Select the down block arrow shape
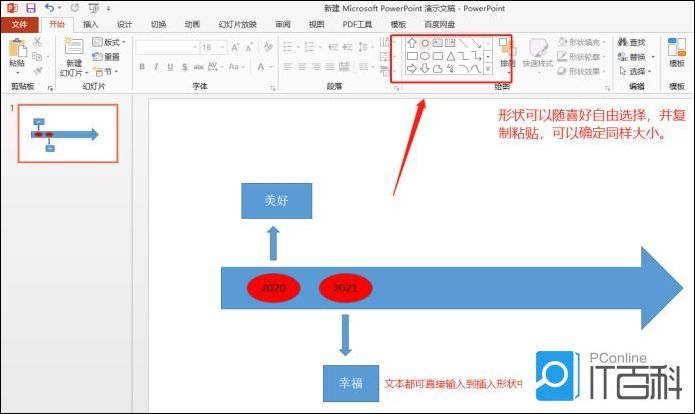 click(425, 69)
